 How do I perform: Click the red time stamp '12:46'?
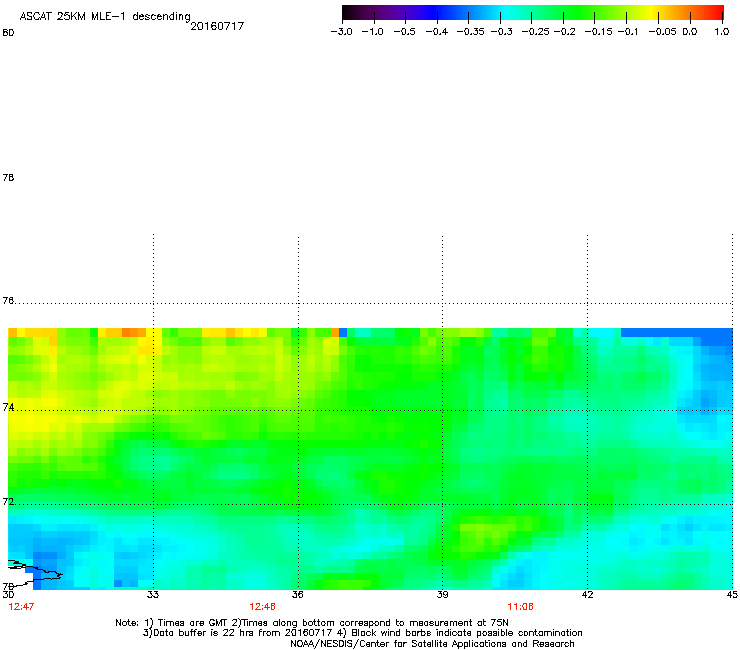coord(262,607)
